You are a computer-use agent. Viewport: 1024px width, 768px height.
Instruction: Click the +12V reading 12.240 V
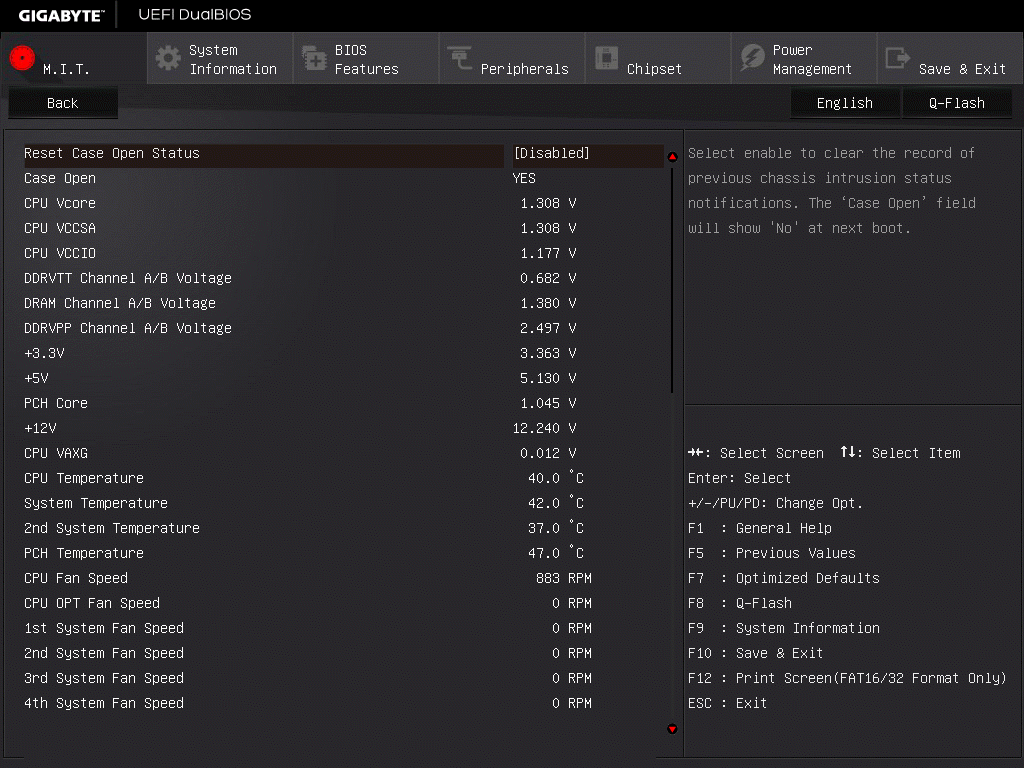(545, 428)
